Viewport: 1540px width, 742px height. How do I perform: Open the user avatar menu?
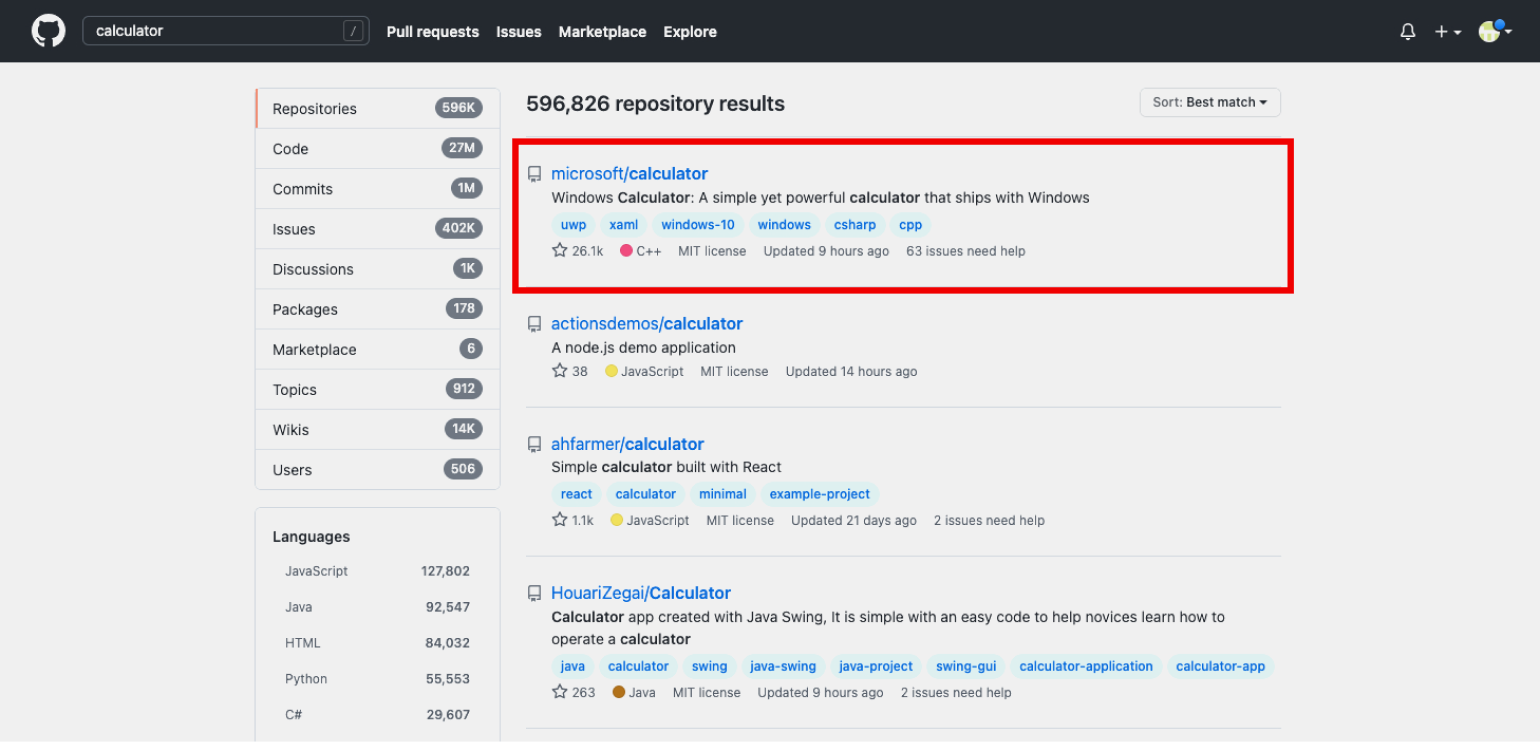pos(1494,32)
